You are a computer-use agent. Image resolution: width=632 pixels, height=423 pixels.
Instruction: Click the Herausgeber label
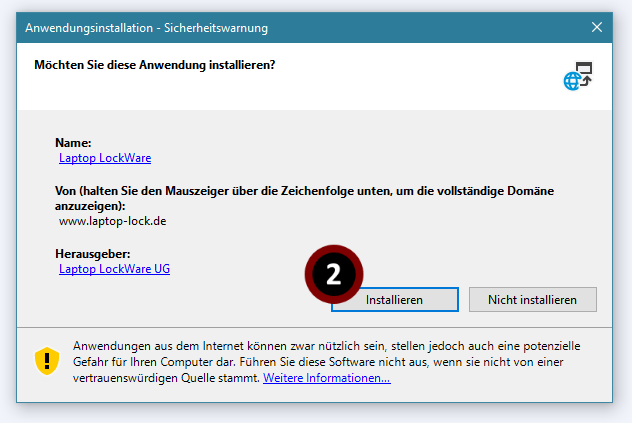point(93,254)
